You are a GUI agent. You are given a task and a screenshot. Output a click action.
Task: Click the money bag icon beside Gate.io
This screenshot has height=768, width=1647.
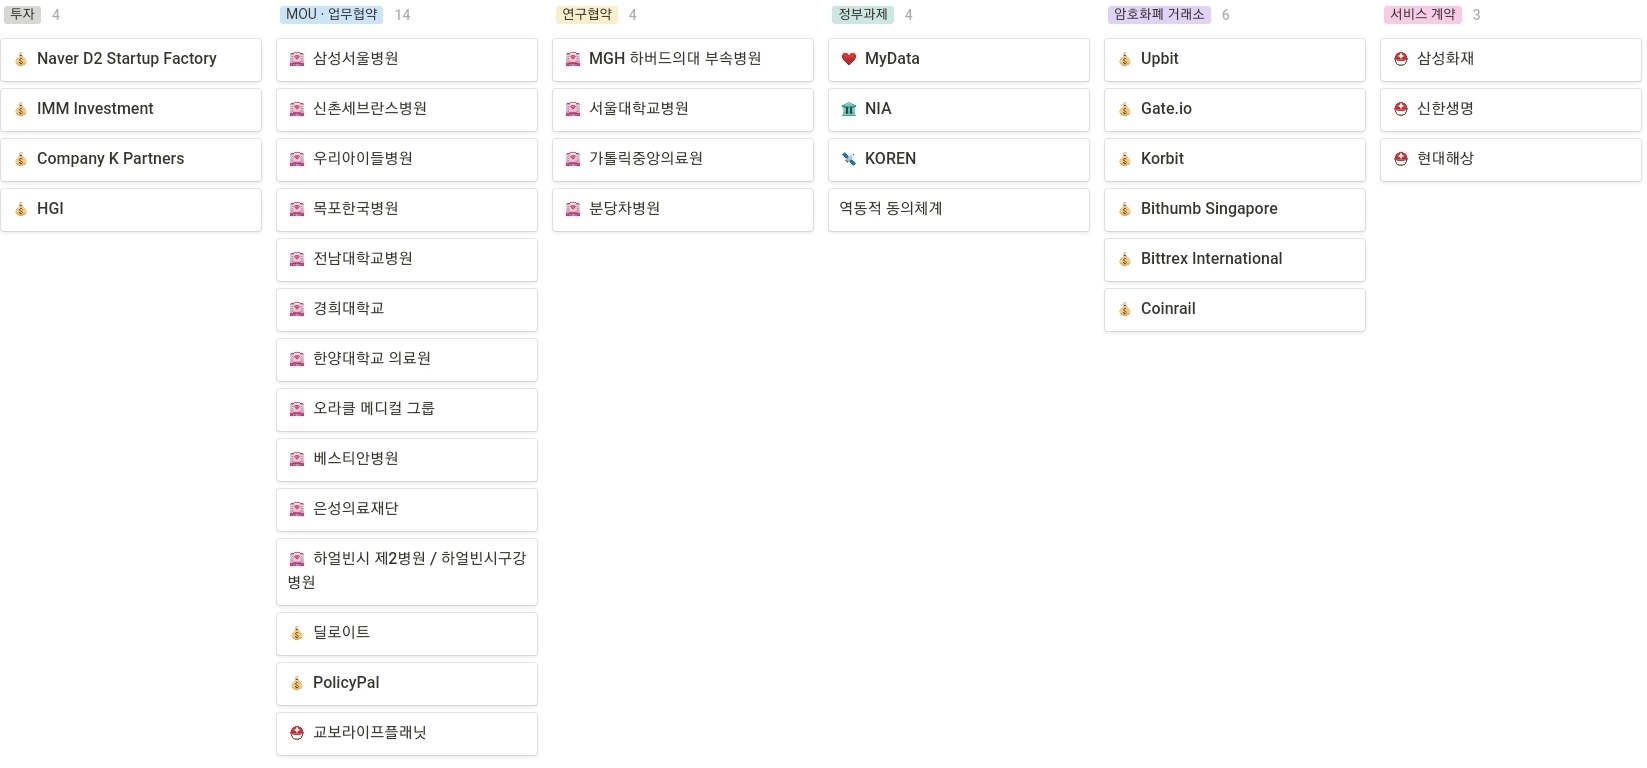[x=1125, y=109]
